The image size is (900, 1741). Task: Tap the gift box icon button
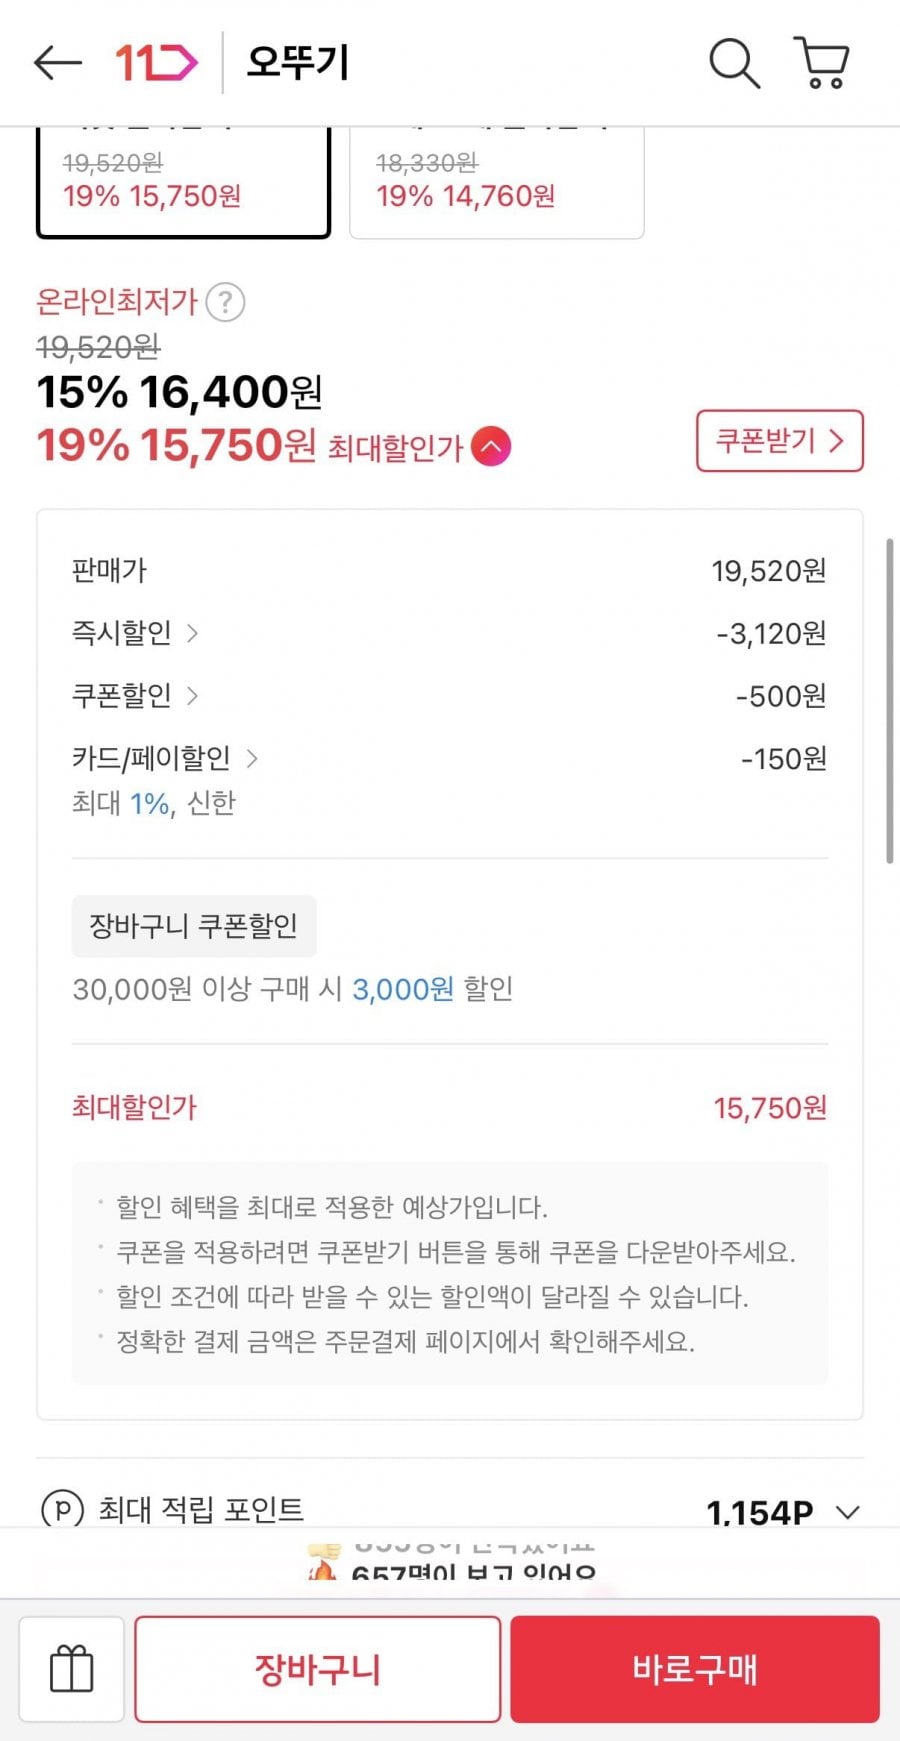tap(72, 1669)
